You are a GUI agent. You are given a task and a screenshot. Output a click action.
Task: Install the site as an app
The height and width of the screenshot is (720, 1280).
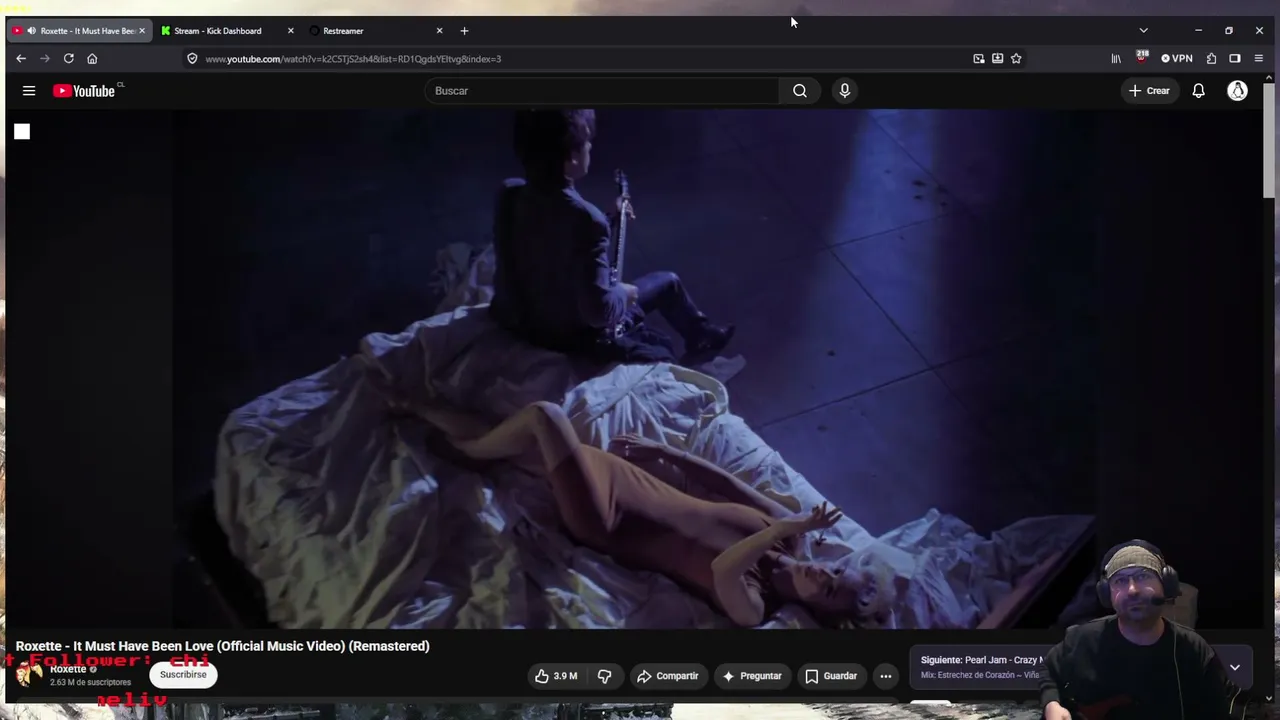[997, 59]
